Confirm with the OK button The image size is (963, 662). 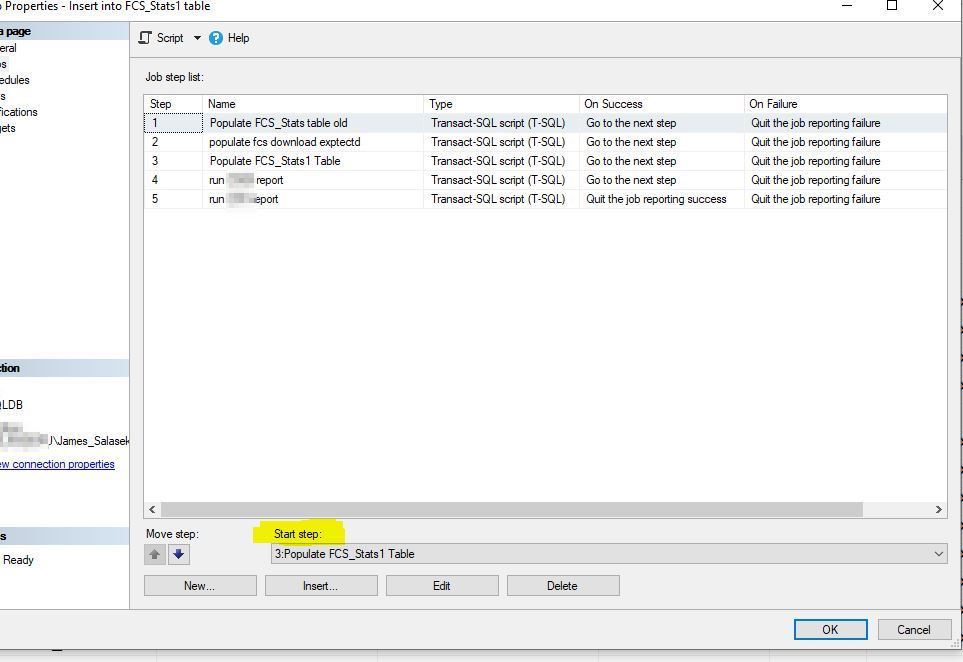(x=830, y=629)
